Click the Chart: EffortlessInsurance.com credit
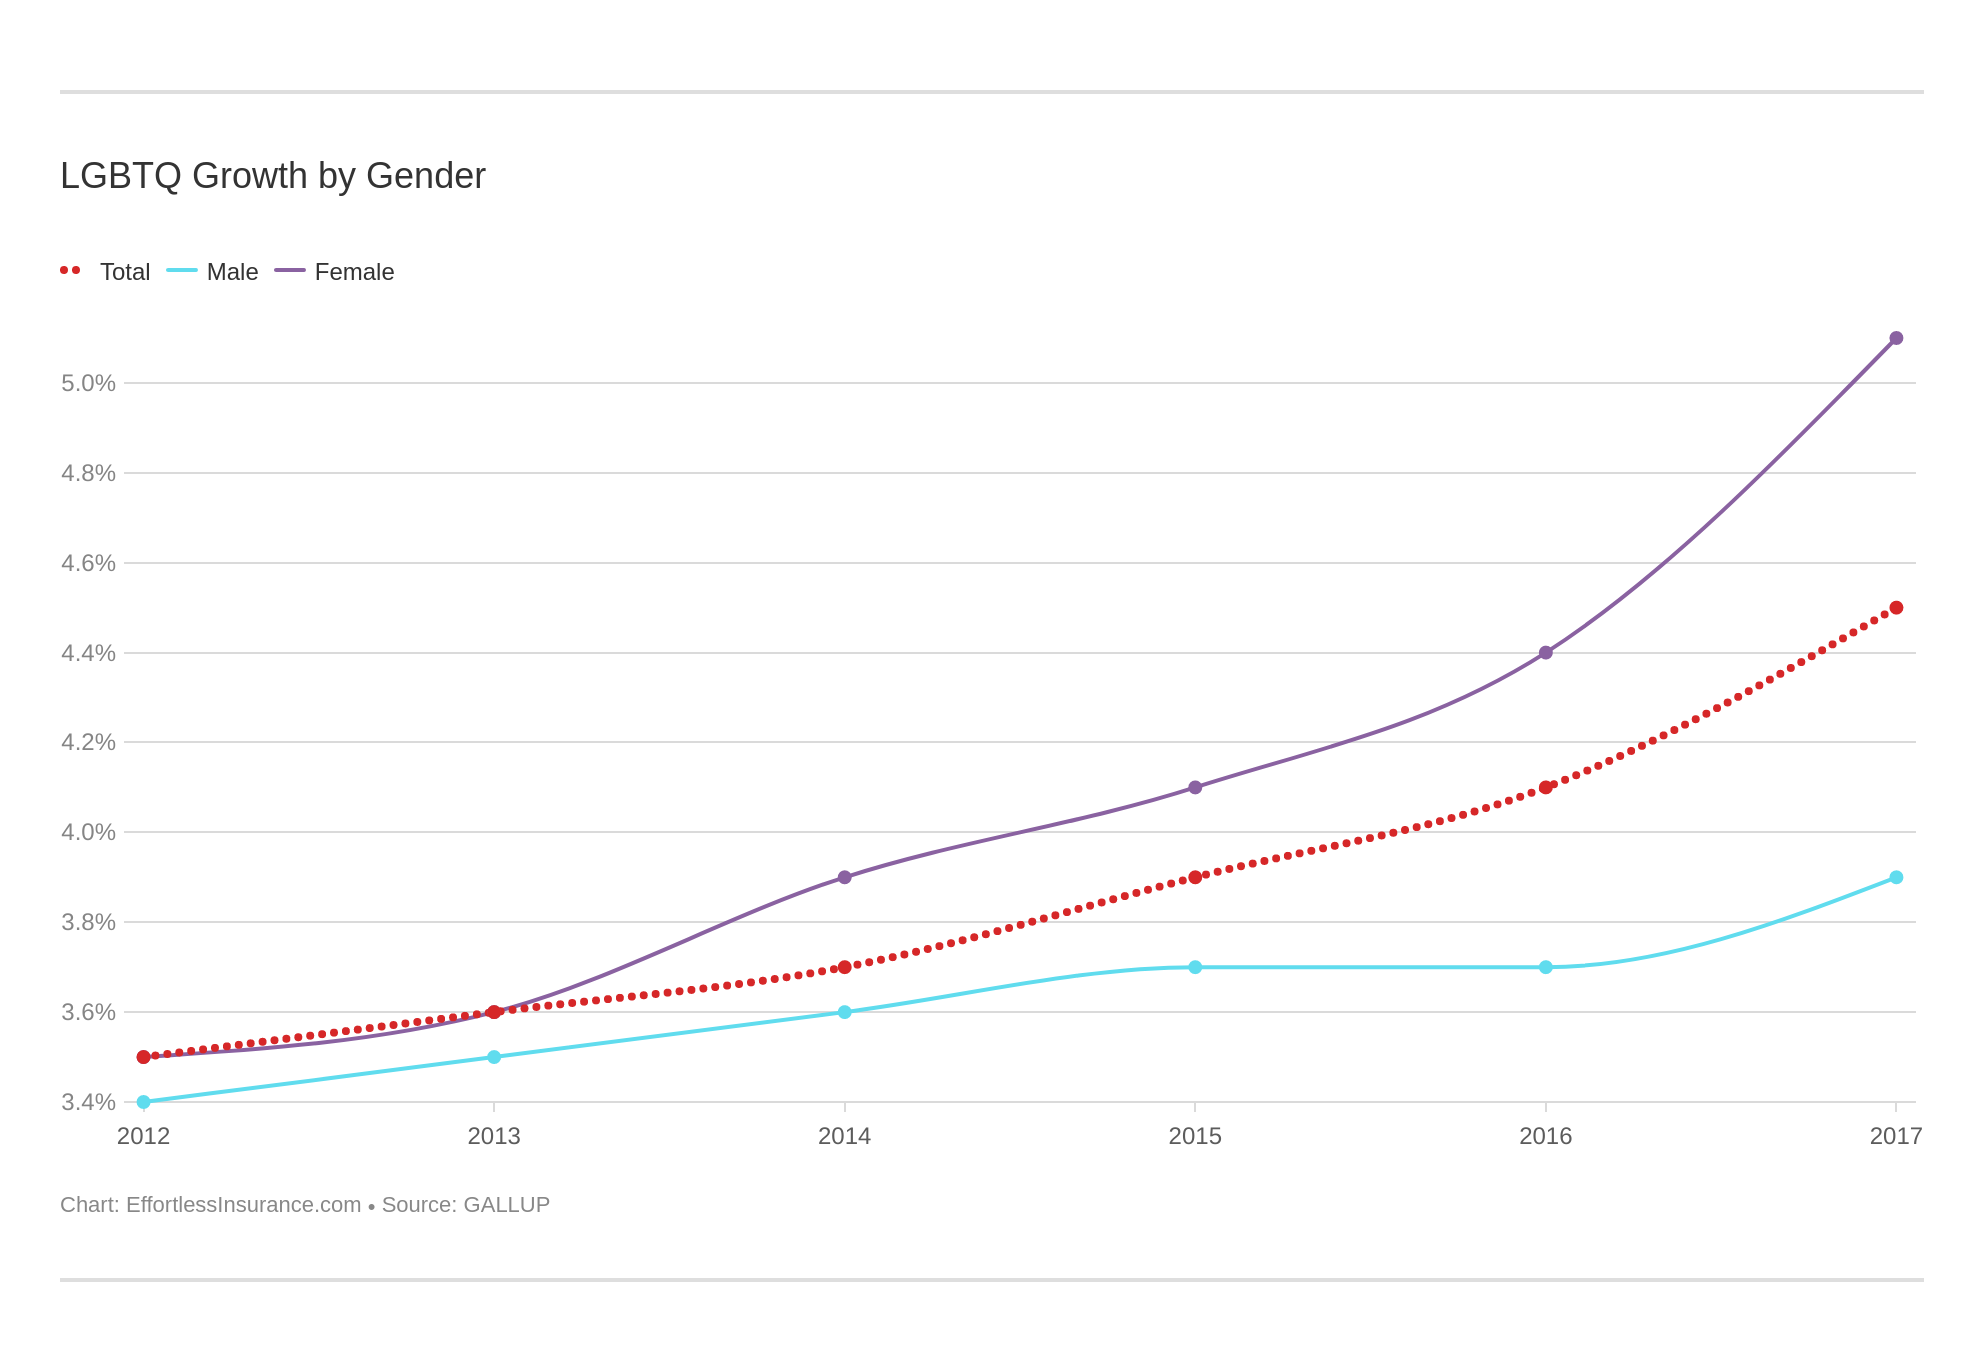The height and width of the screenshot is (1372, 1984). point(211,1205)
